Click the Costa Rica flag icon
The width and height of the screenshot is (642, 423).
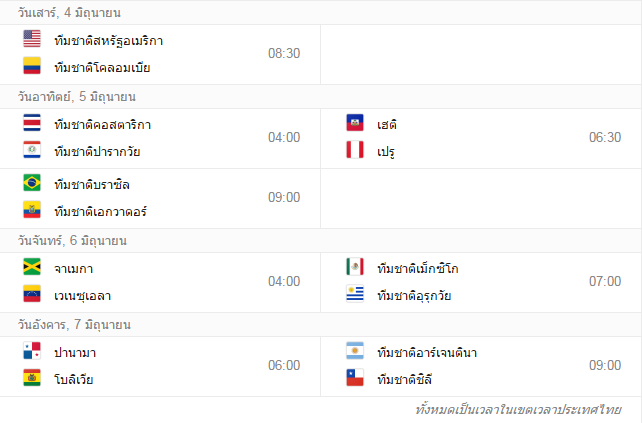[x=31, y=124]
